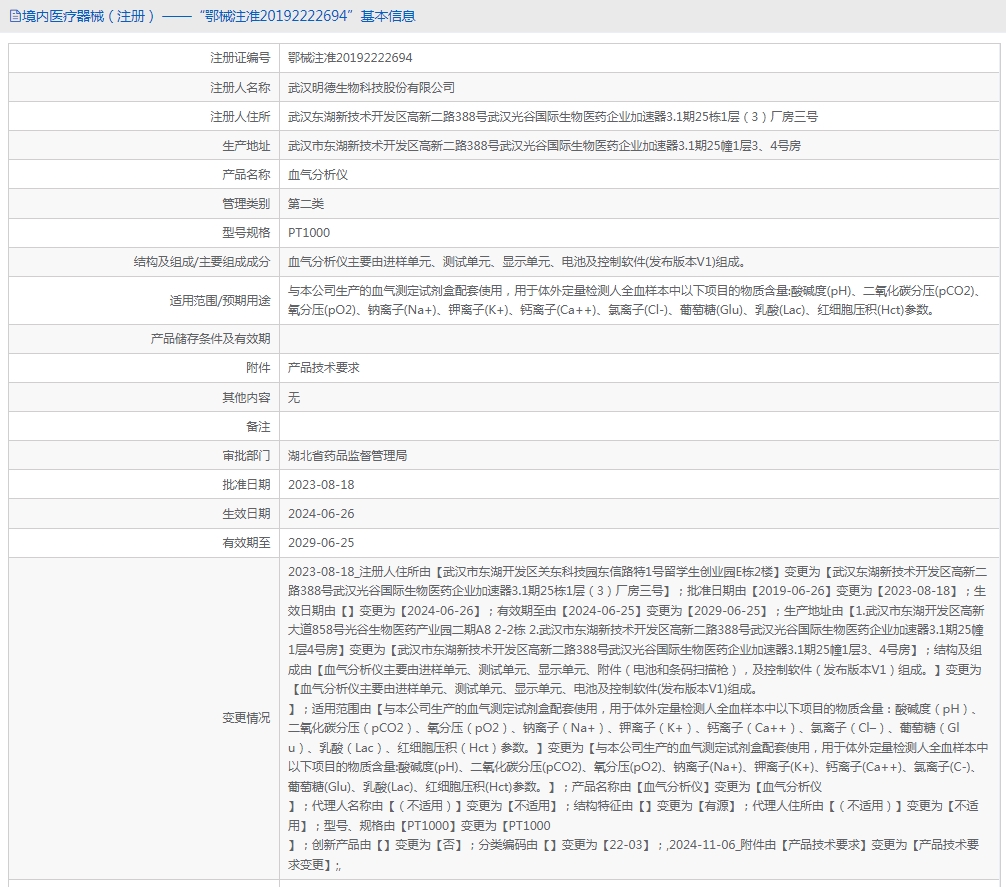
Task: Click the '管理类别' label
Action: [x=246, y=204]
